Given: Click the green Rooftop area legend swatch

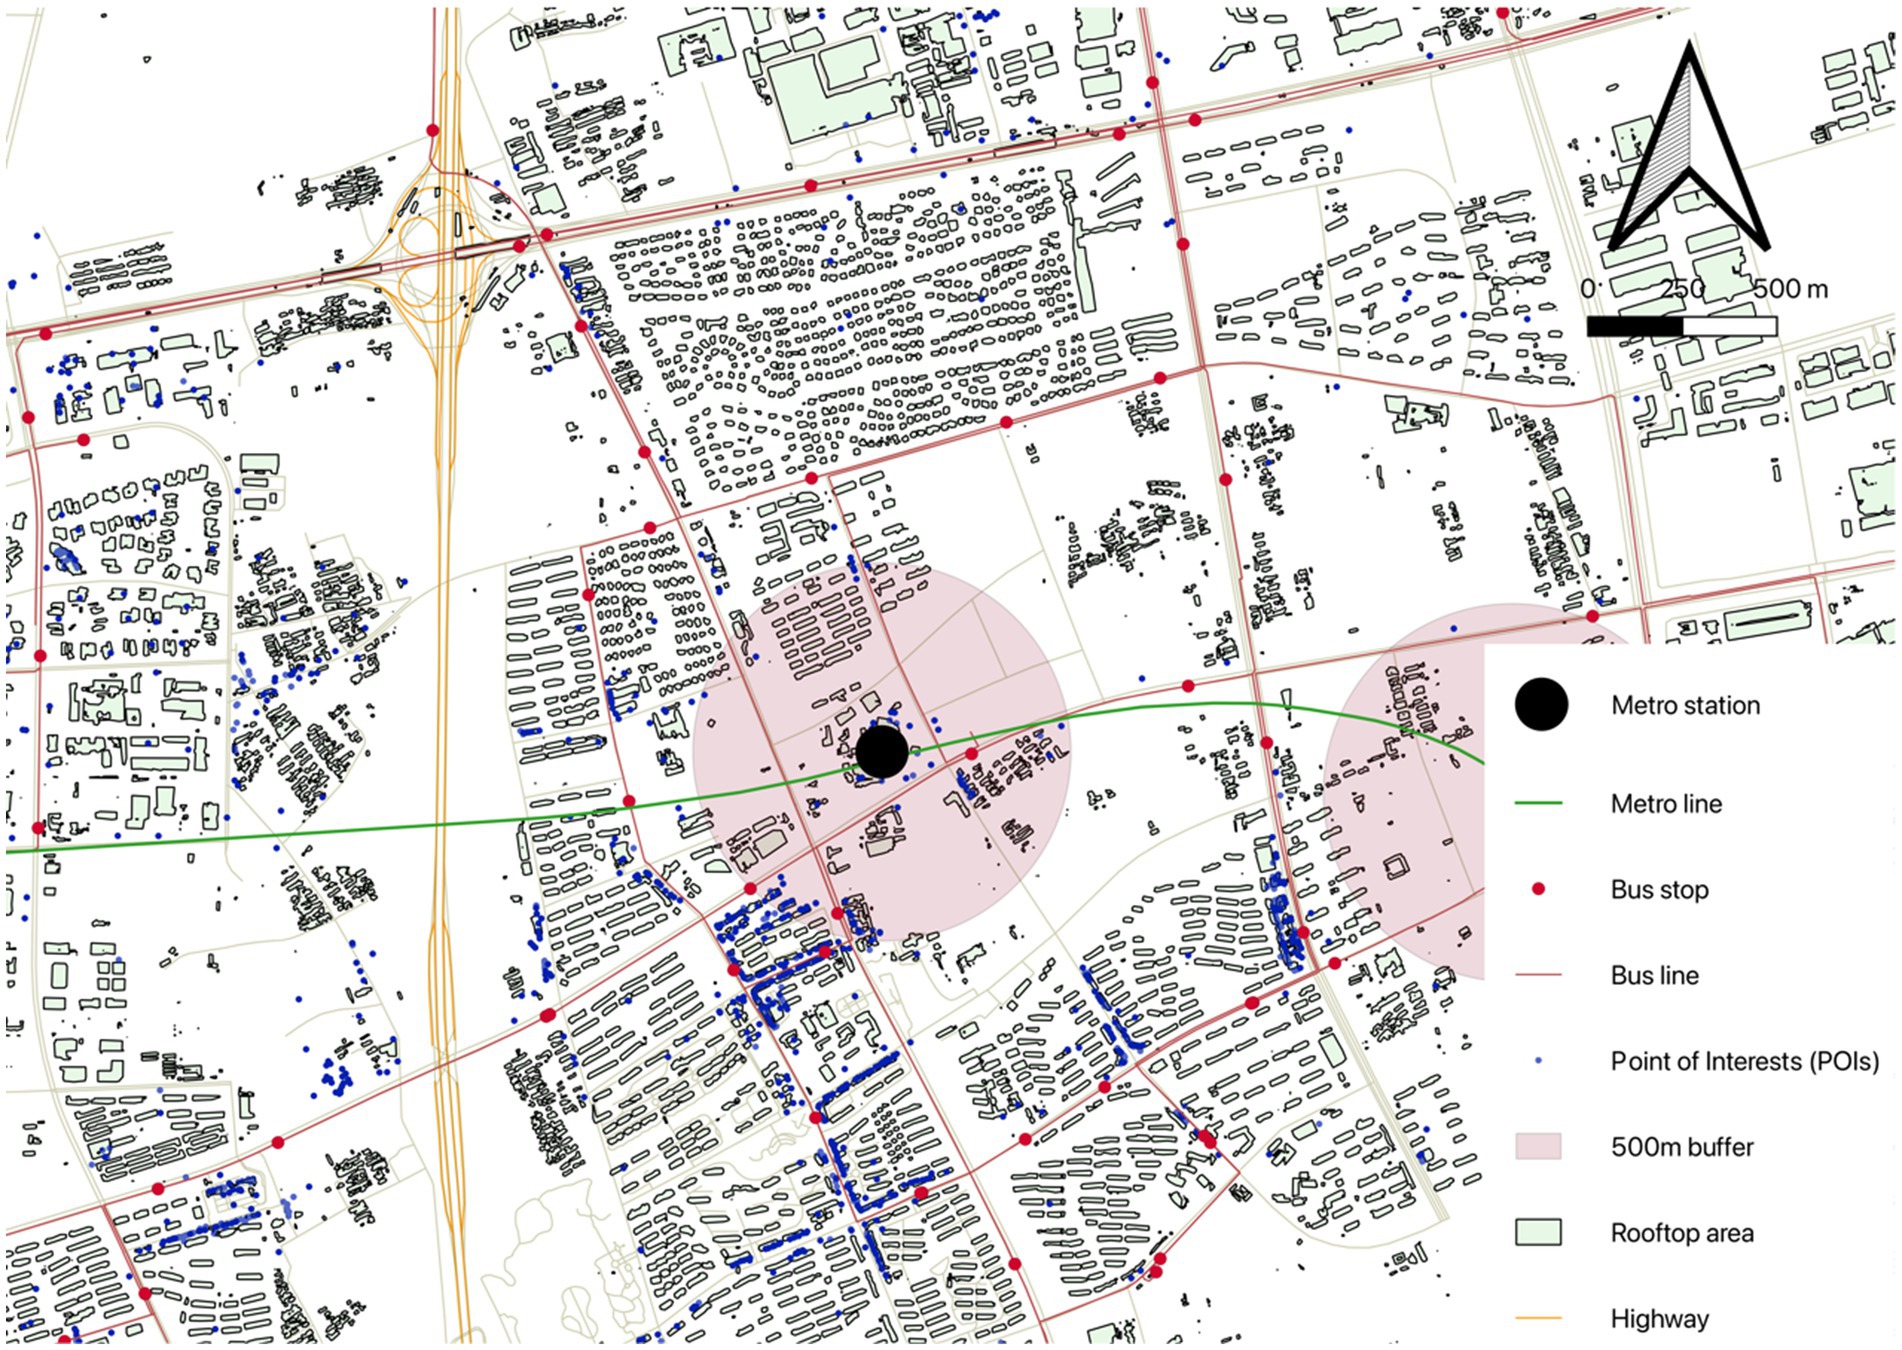Looking at the screenshot, I should pos(1539,1233).
